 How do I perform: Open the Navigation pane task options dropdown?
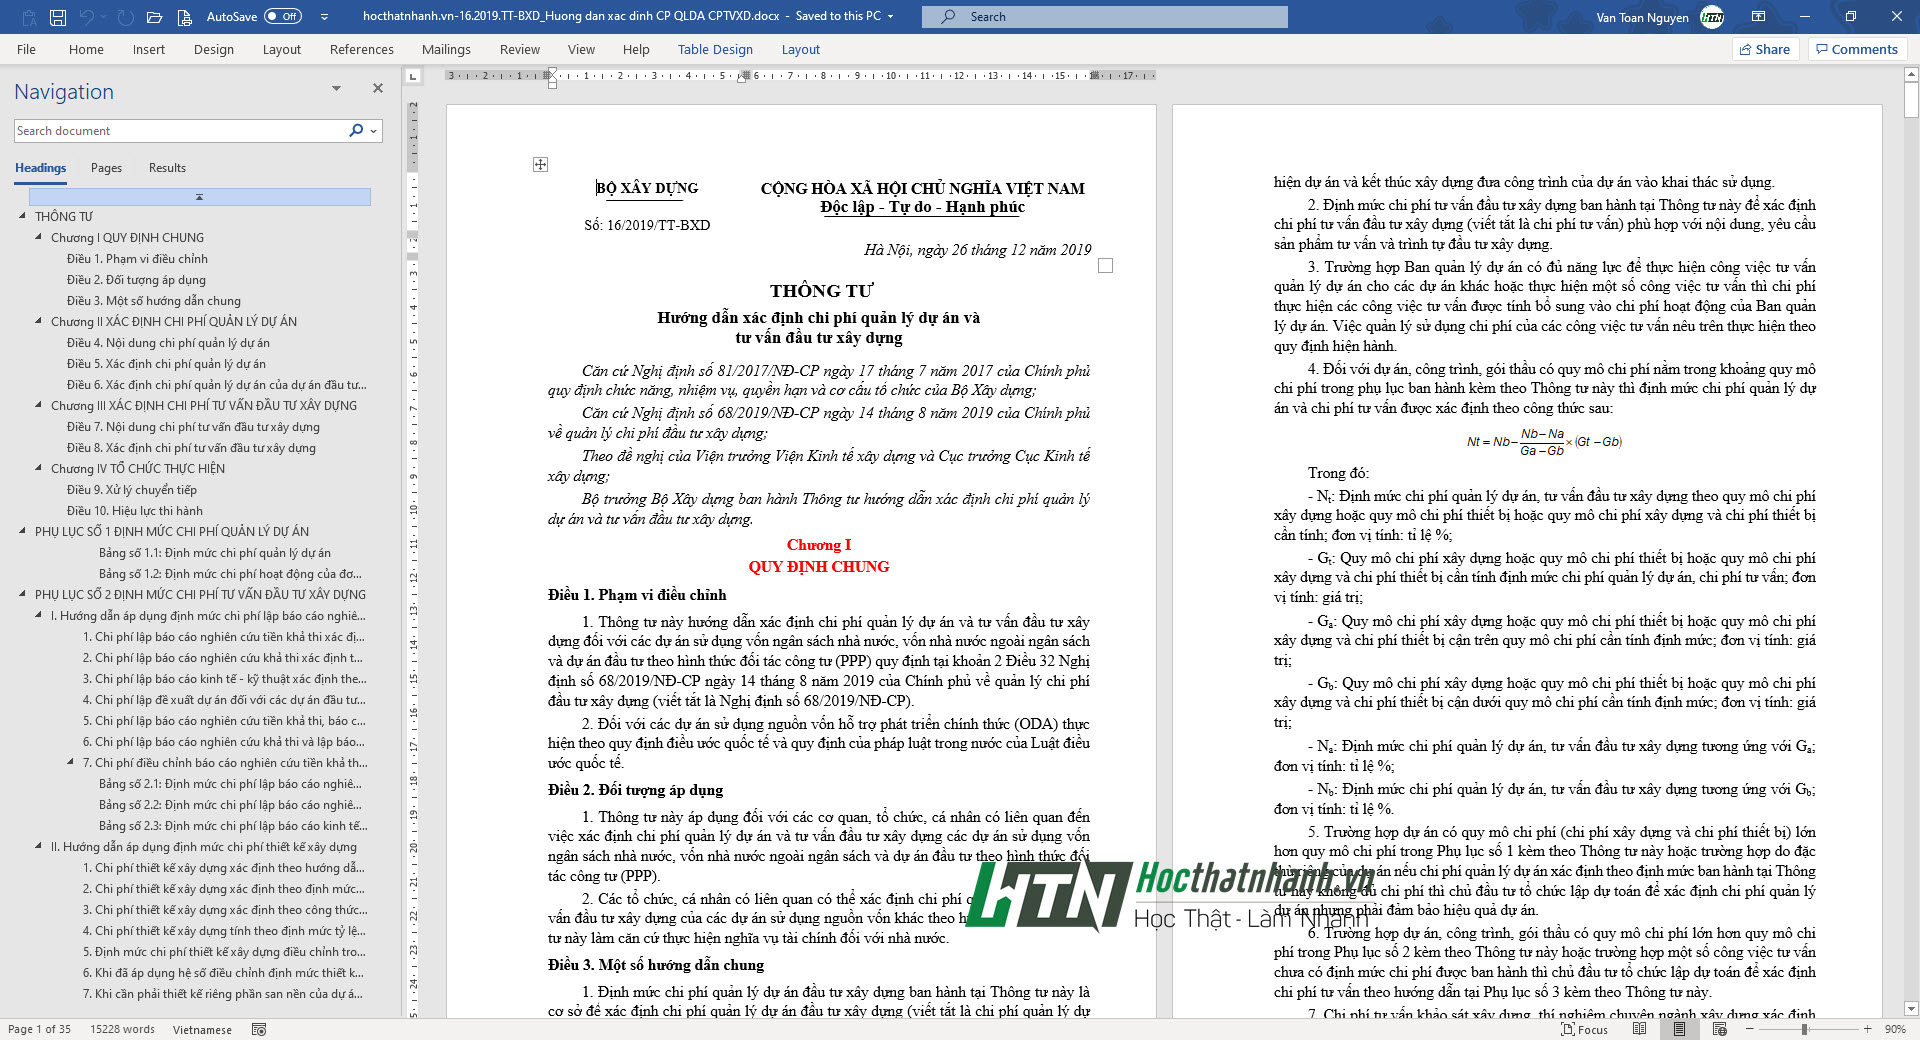tap(336, 89)
